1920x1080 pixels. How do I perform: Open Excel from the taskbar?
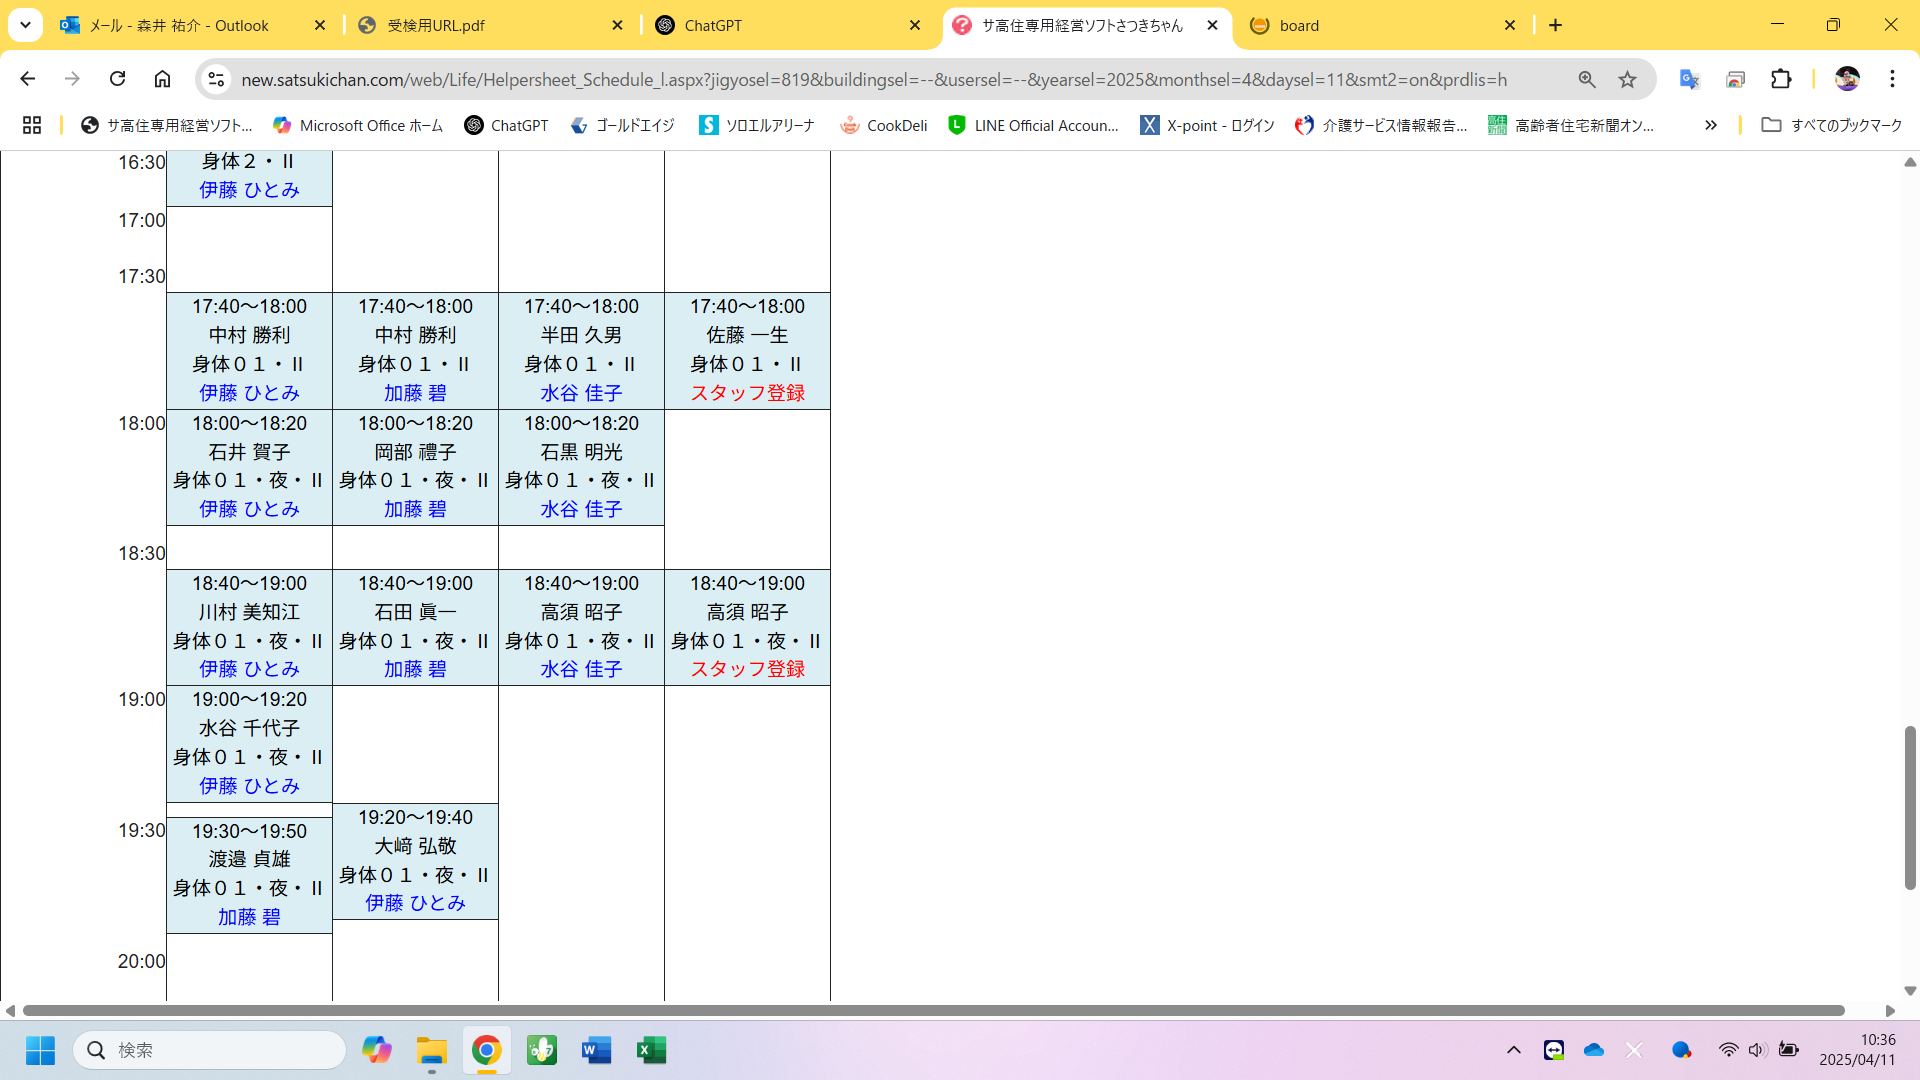point(651,1050)
